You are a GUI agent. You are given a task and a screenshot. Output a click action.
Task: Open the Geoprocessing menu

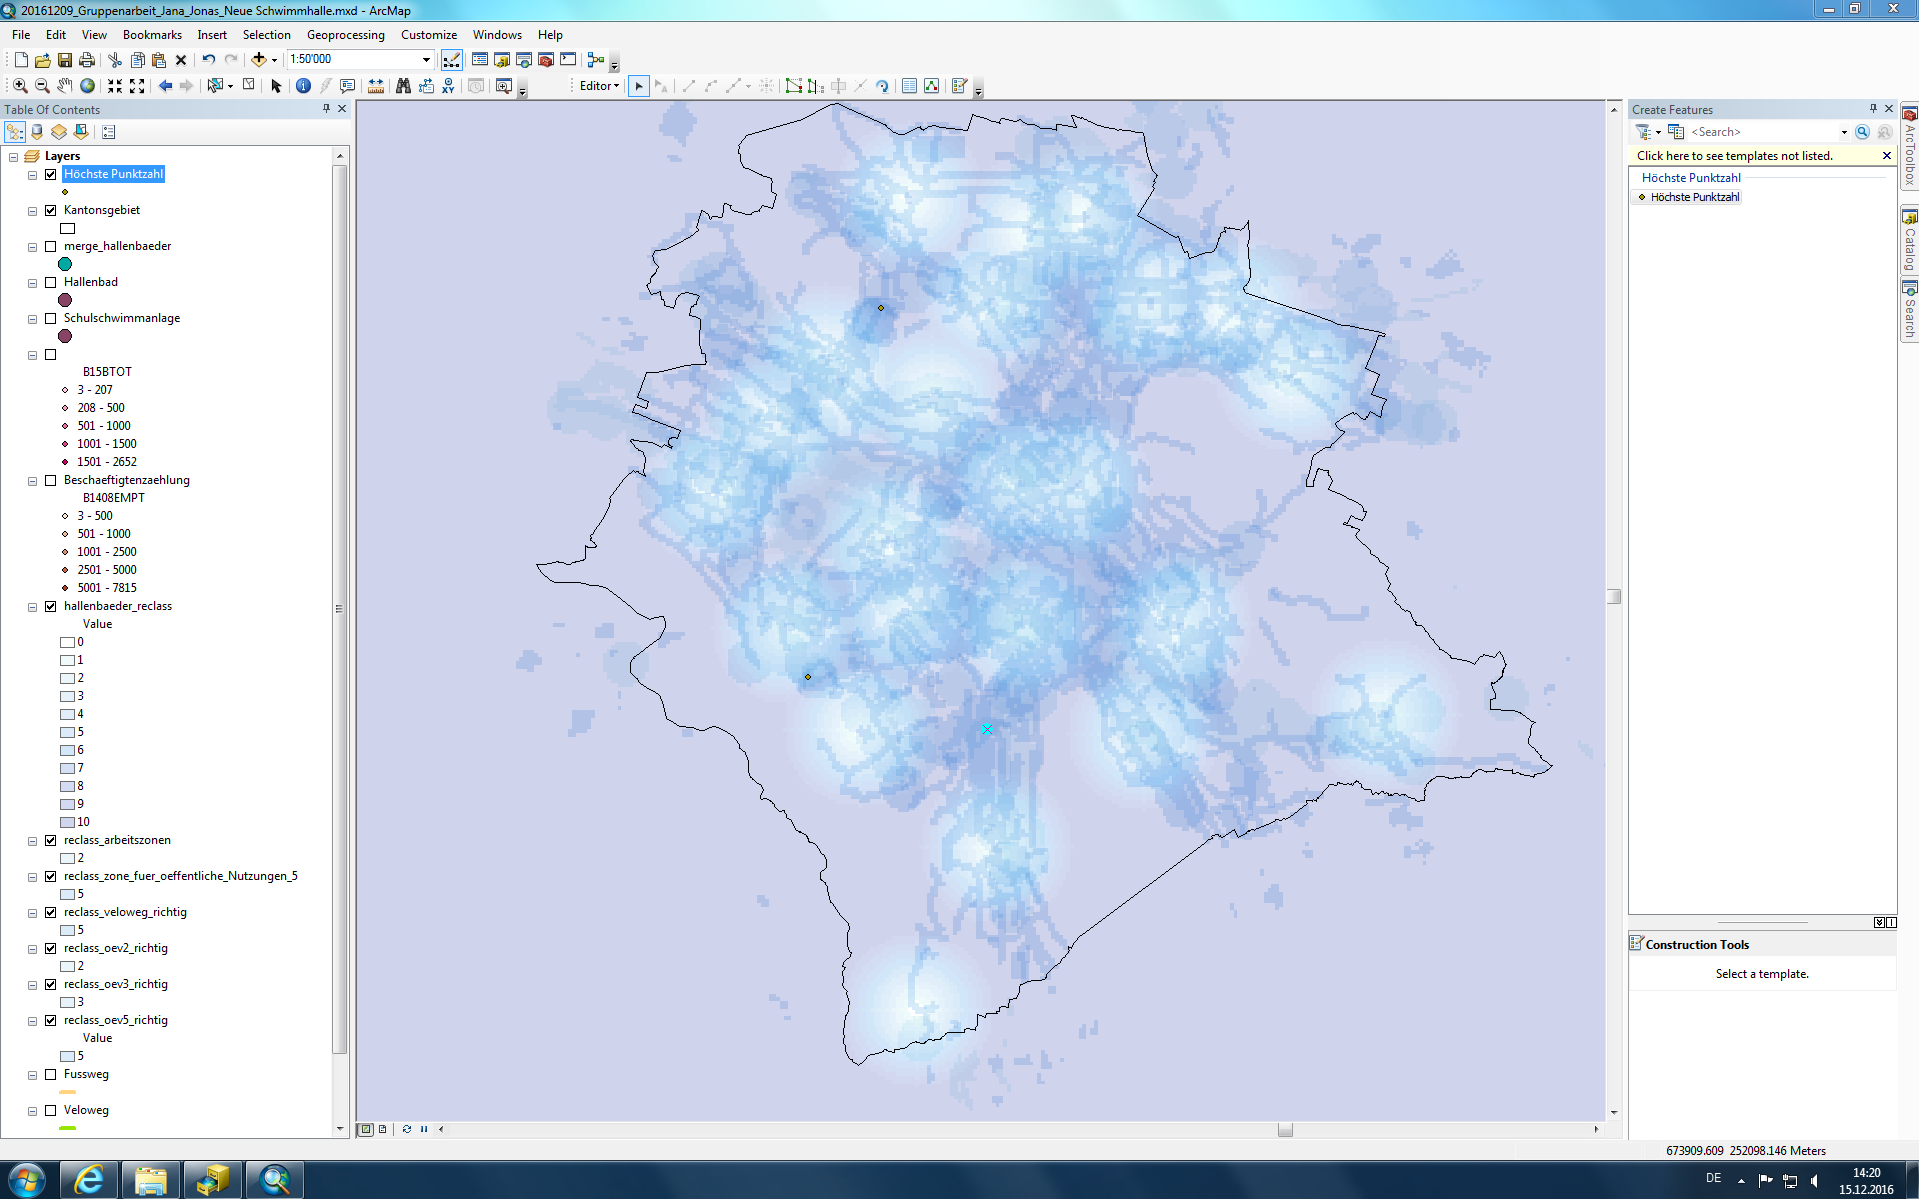[x=345, y=35]
